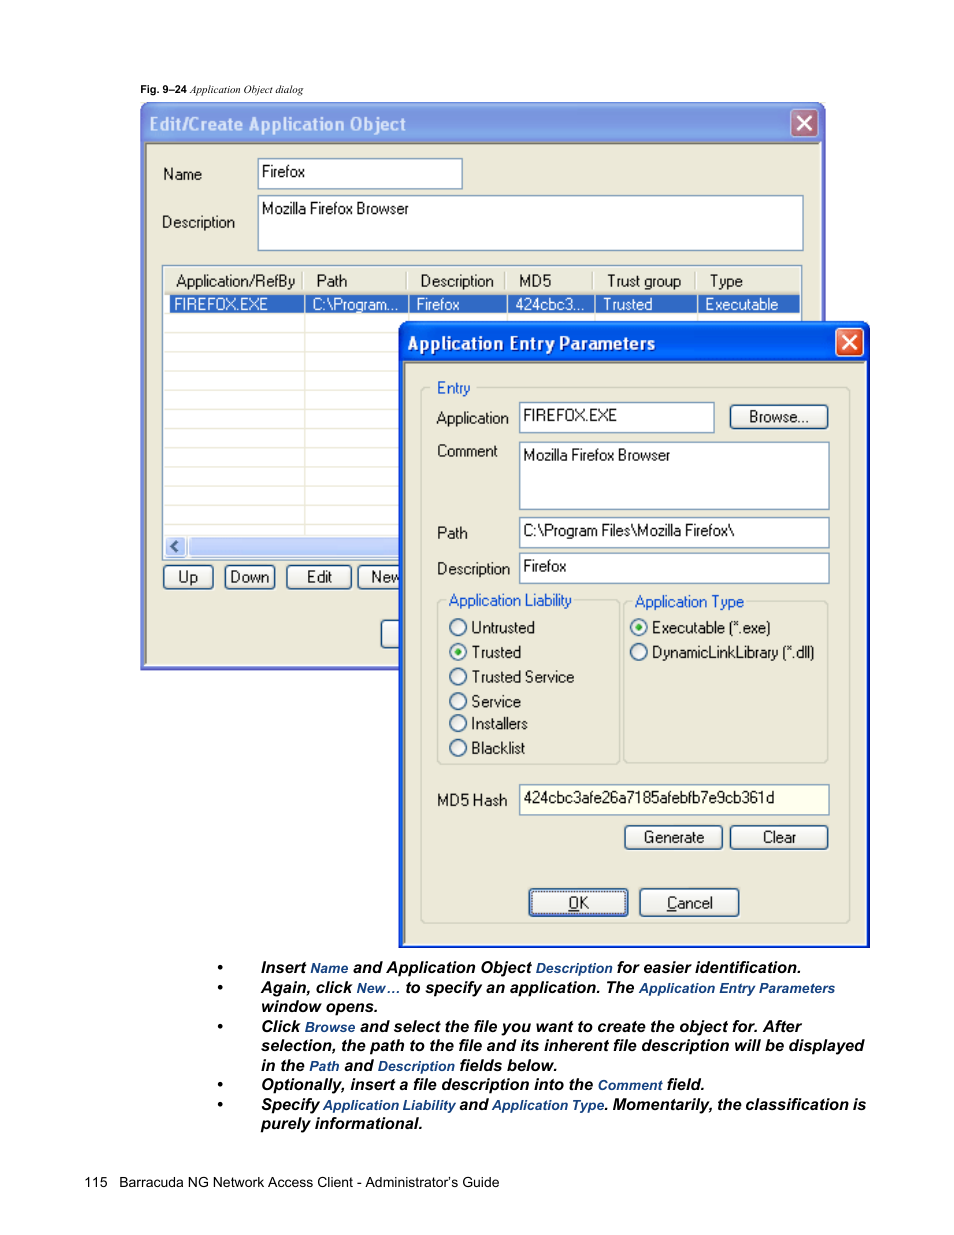Click the Application field containing FIREFOX.EXE
The image size is (954, 1235).
coord(616,417)
